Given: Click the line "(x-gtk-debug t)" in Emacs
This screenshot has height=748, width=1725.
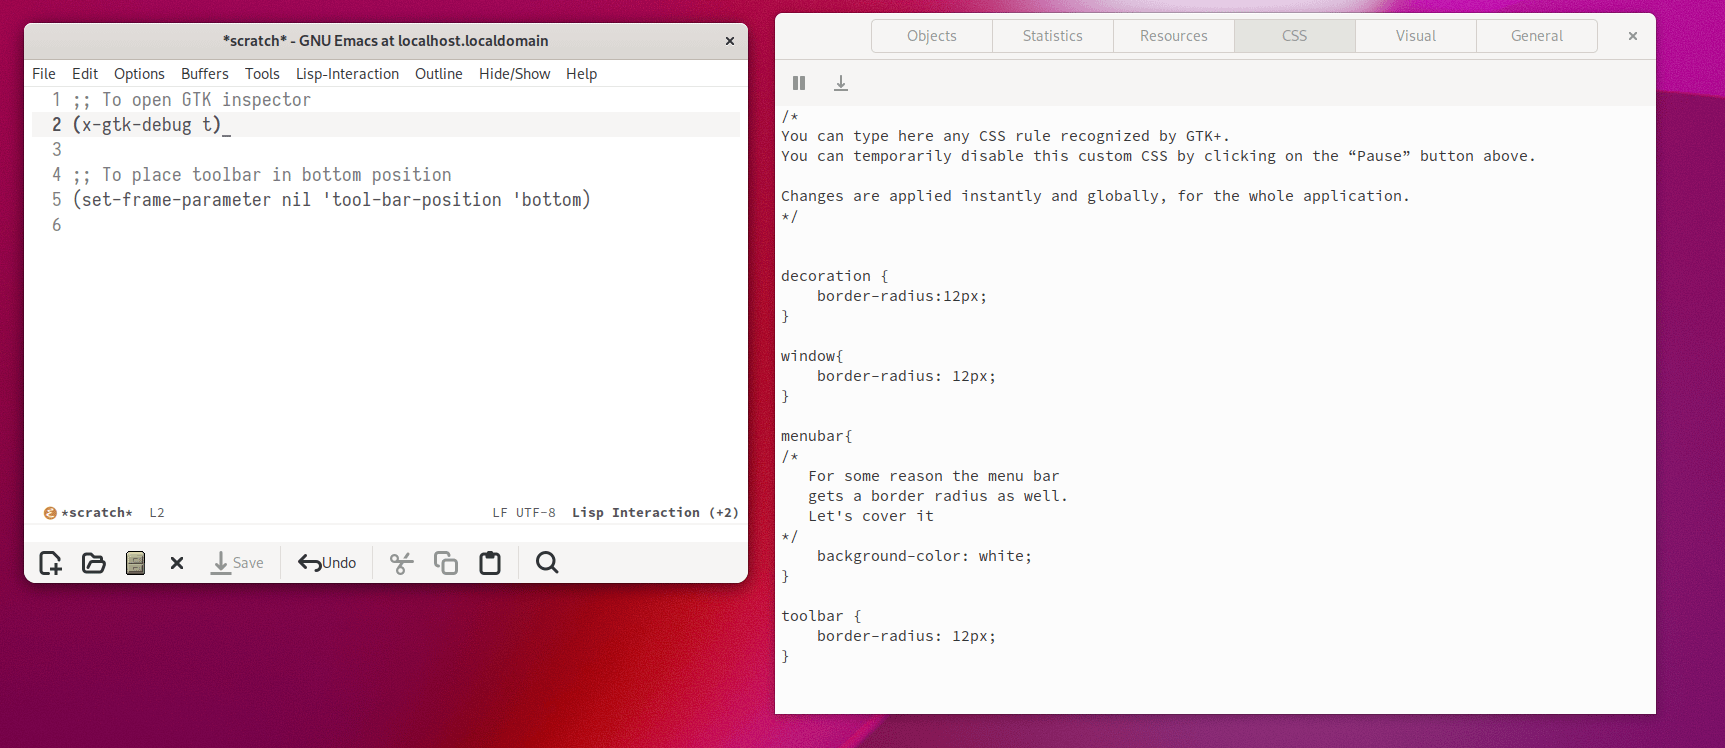Looking at the screenshot, I should coord(147,125).
